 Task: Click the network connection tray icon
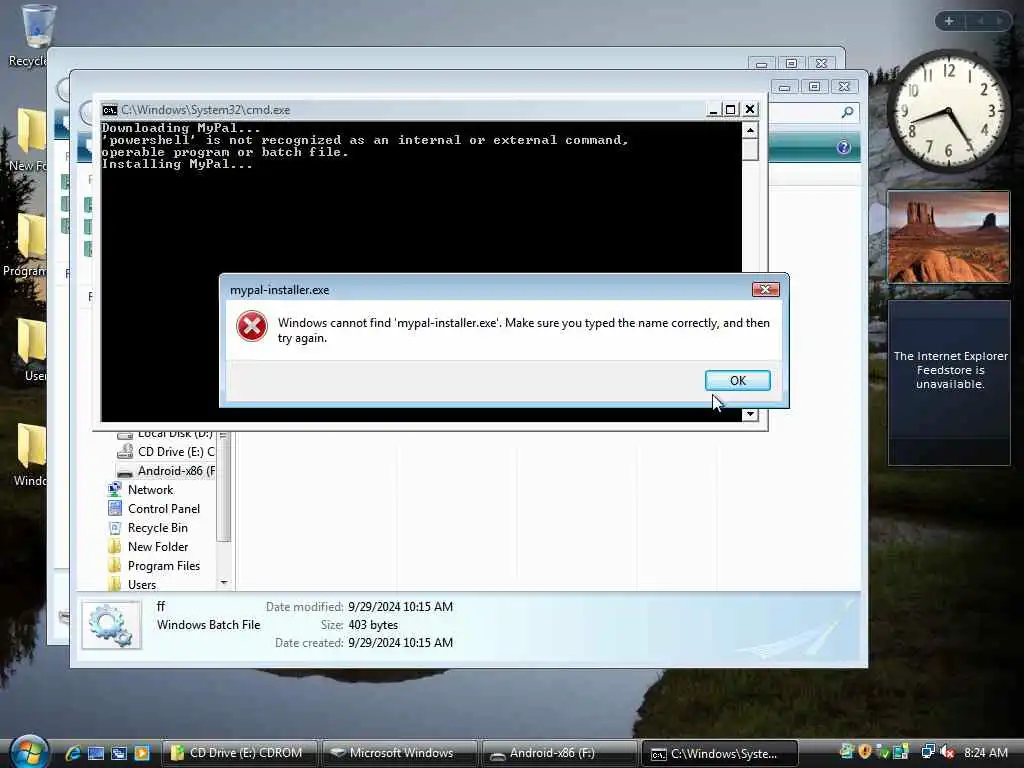click(927, 752)
